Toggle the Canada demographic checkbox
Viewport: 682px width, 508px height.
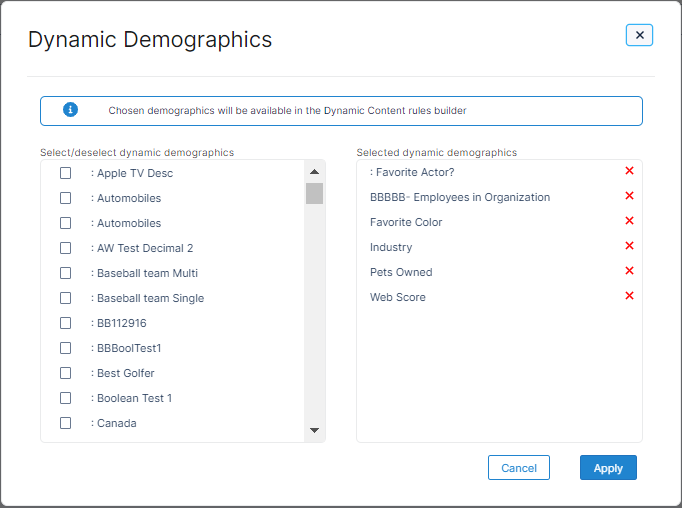tap(66, 423)
